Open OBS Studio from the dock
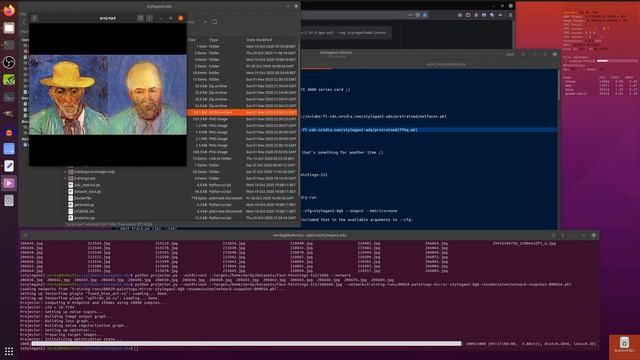This screenshot has height=360, width=640. coord(9,62)
